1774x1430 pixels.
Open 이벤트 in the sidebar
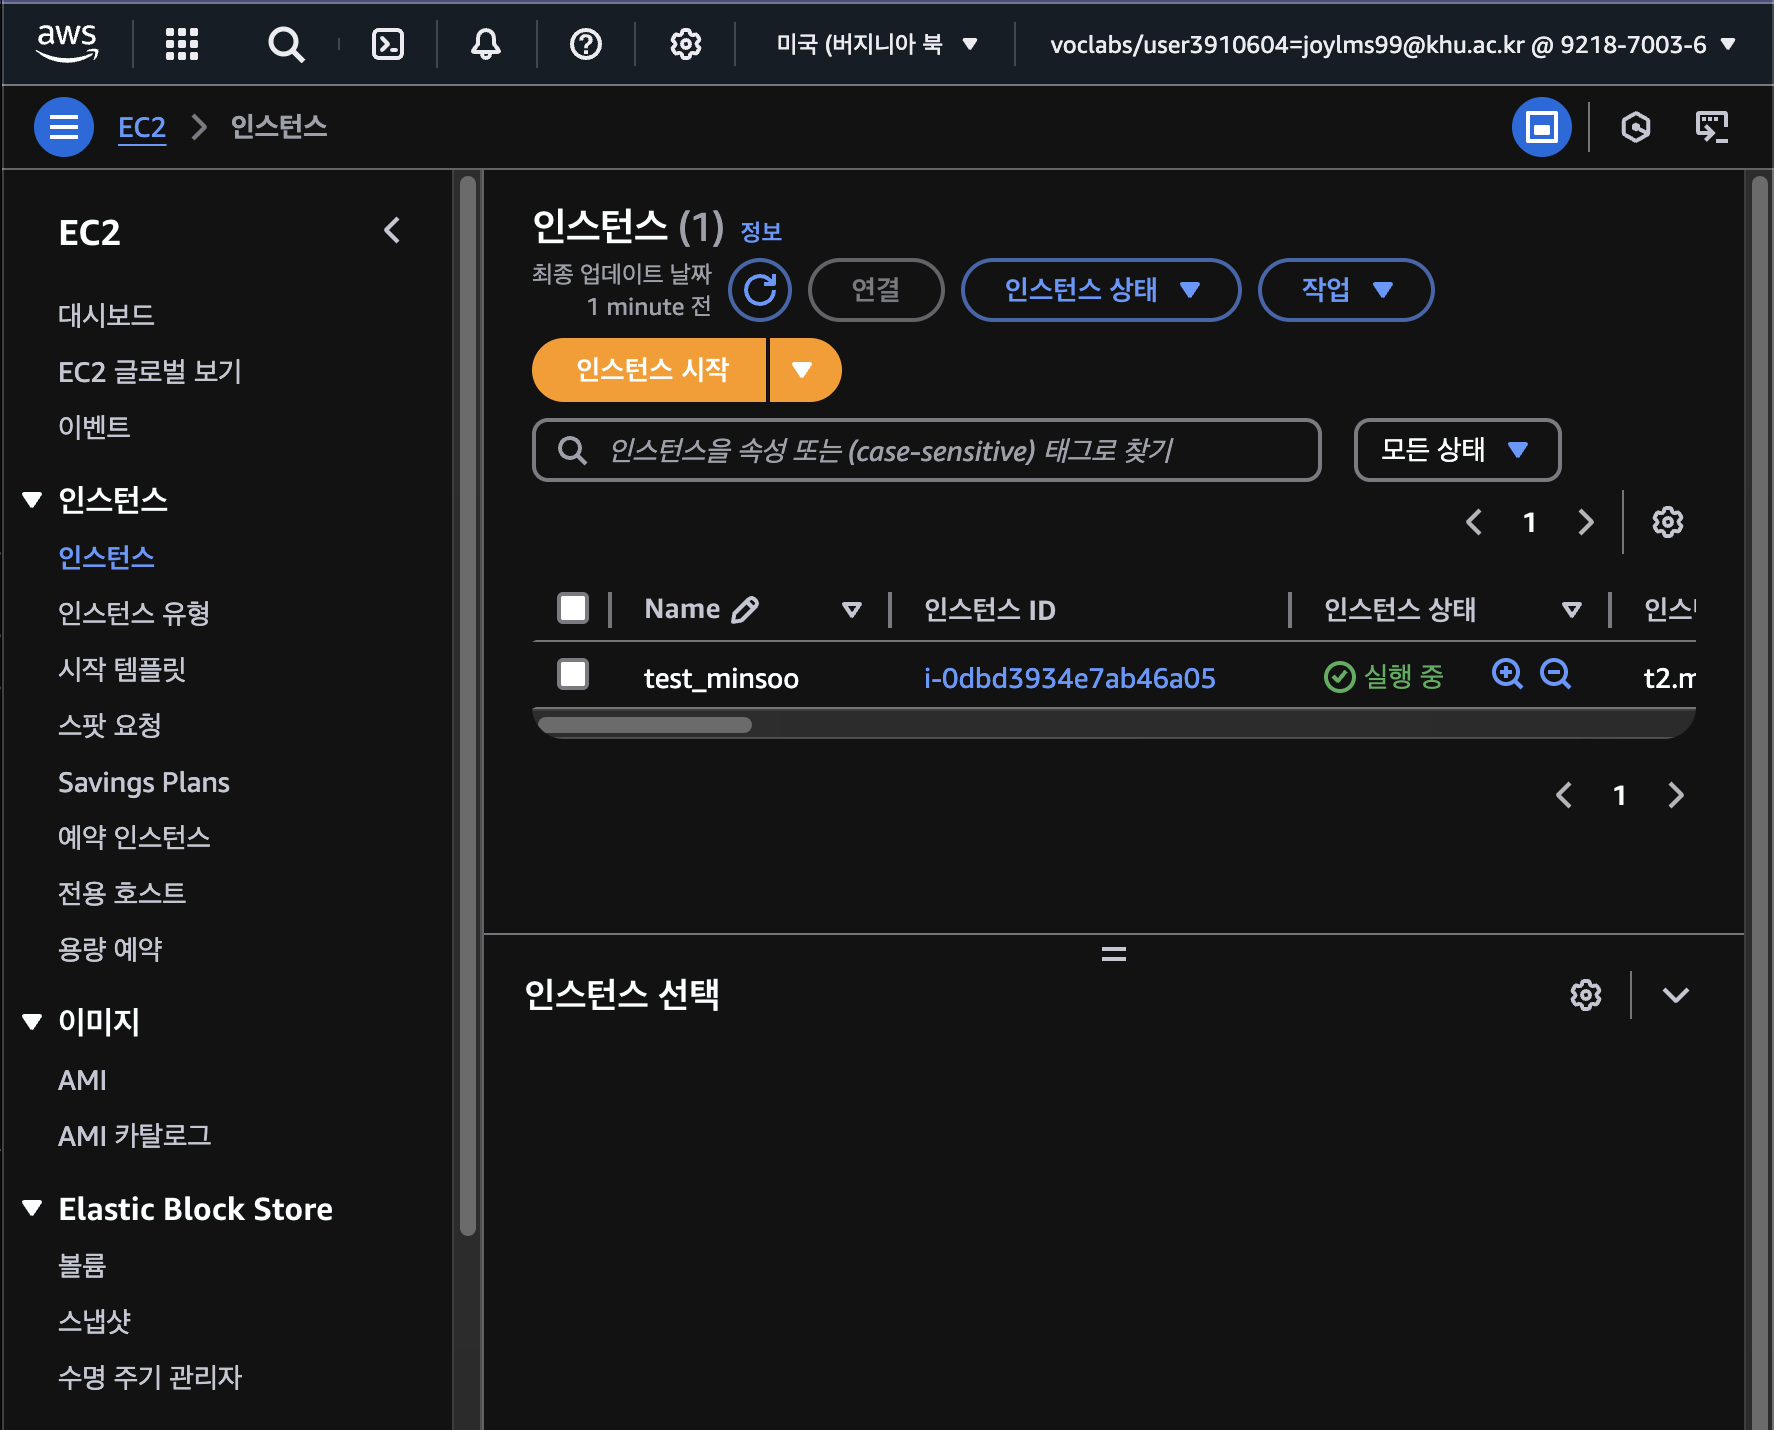(x=94, y=427)
